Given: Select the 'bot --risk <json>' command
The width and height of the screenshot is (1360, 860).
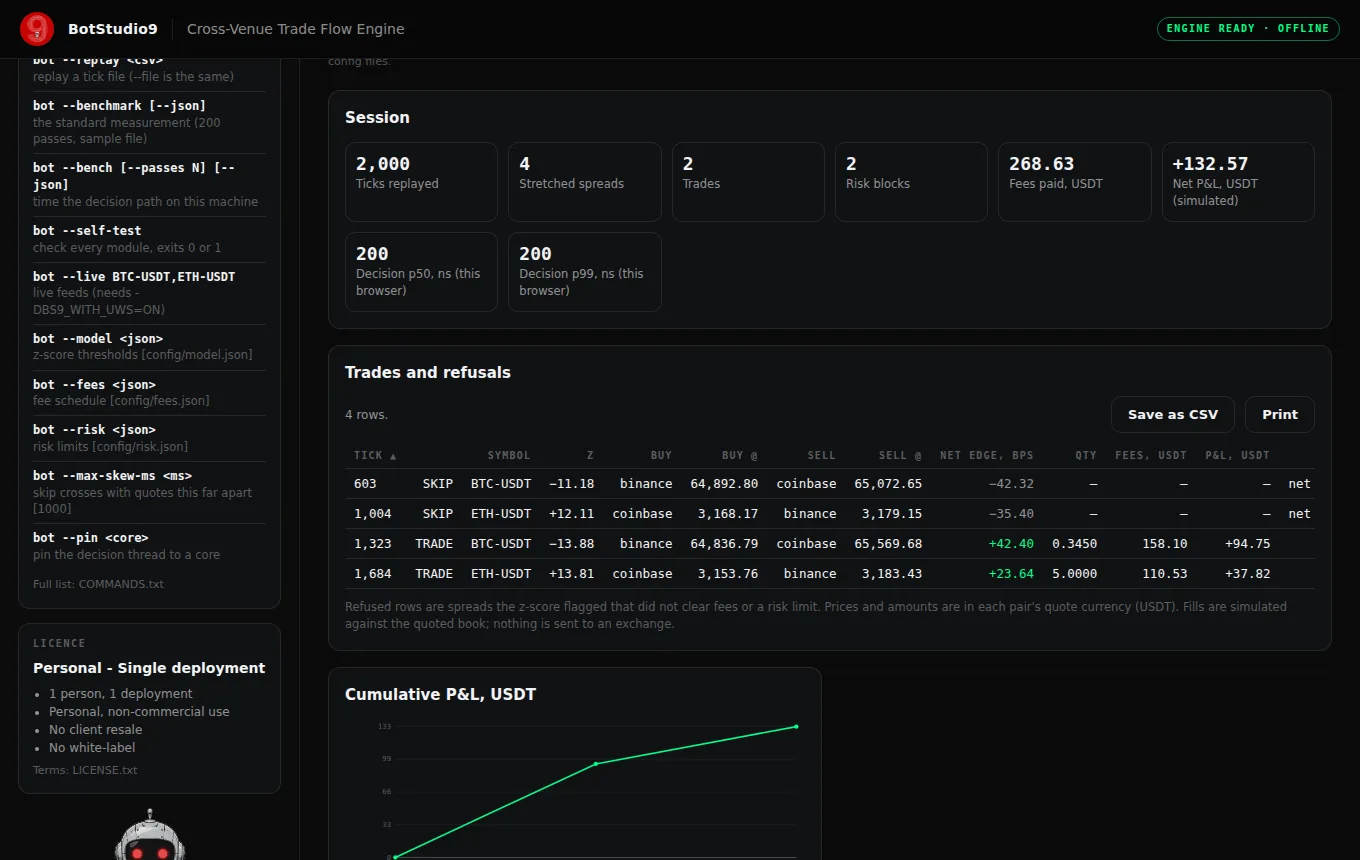Looking at the screenshot, I should (x=150, y=438).
